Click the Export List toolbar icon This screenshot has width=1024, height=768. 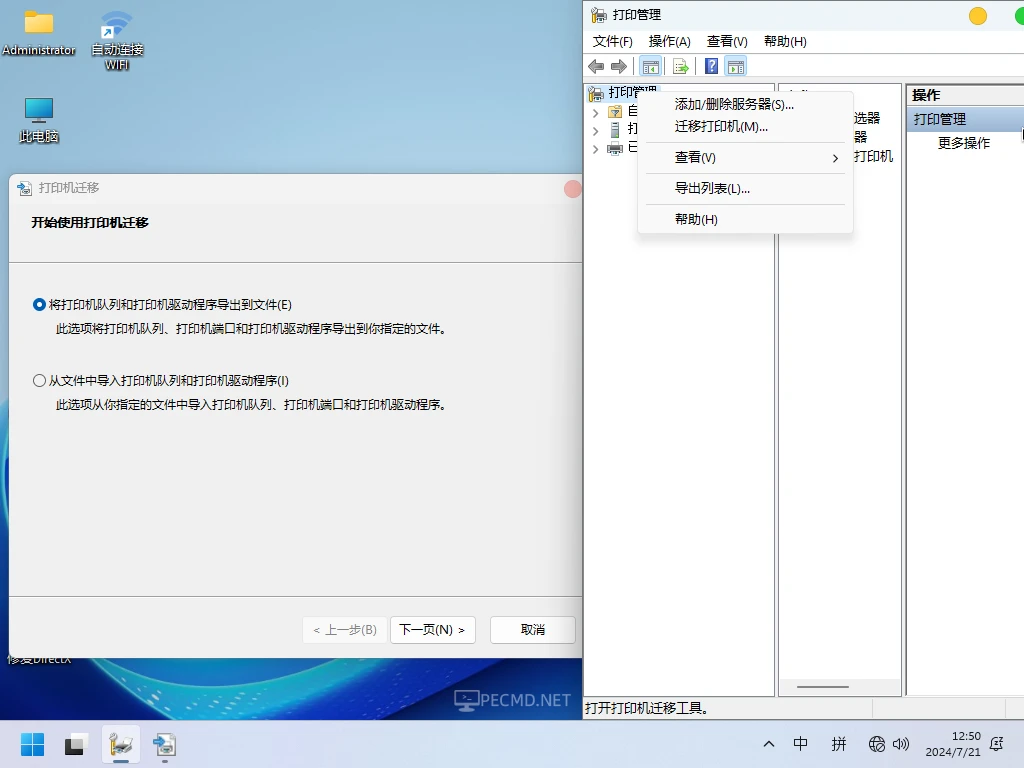680,66
